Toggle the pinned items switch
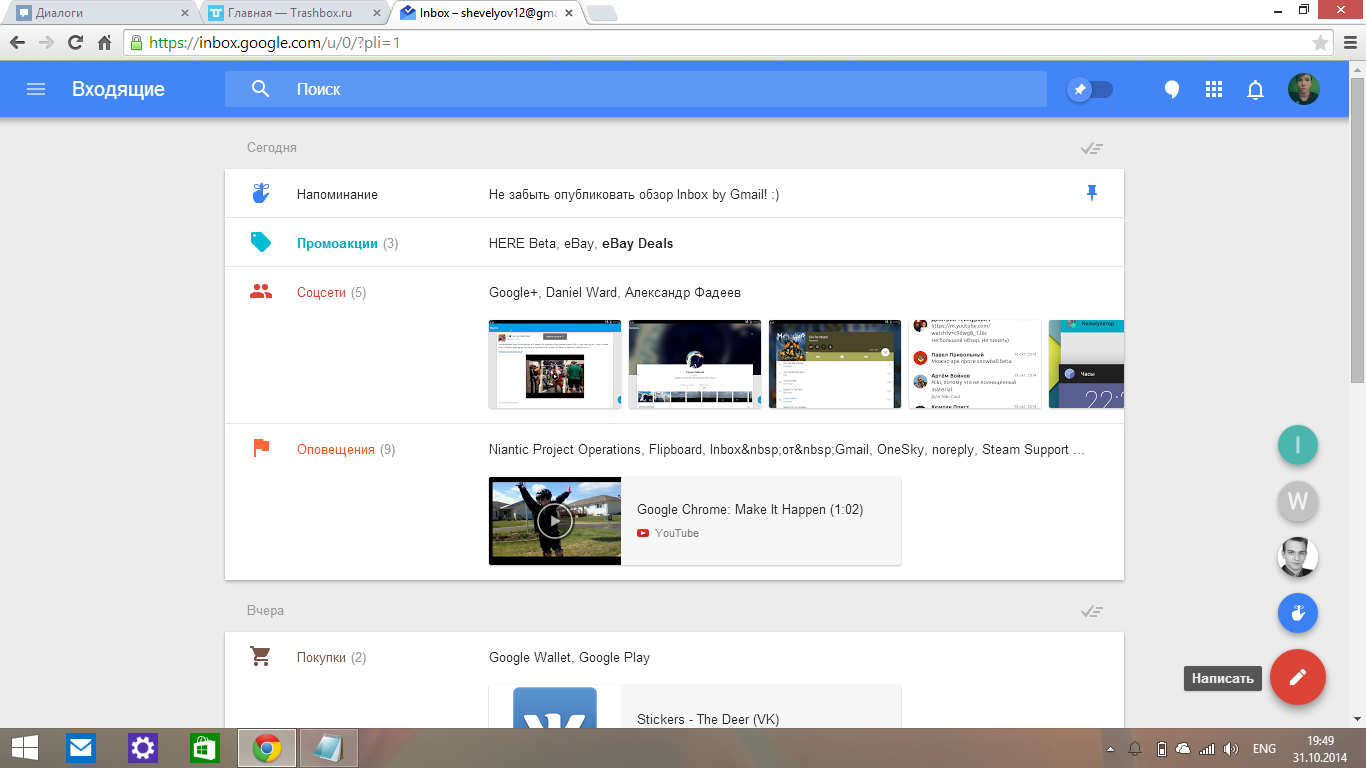This screenshot has width=1366, height=768. pos(1090,89)
